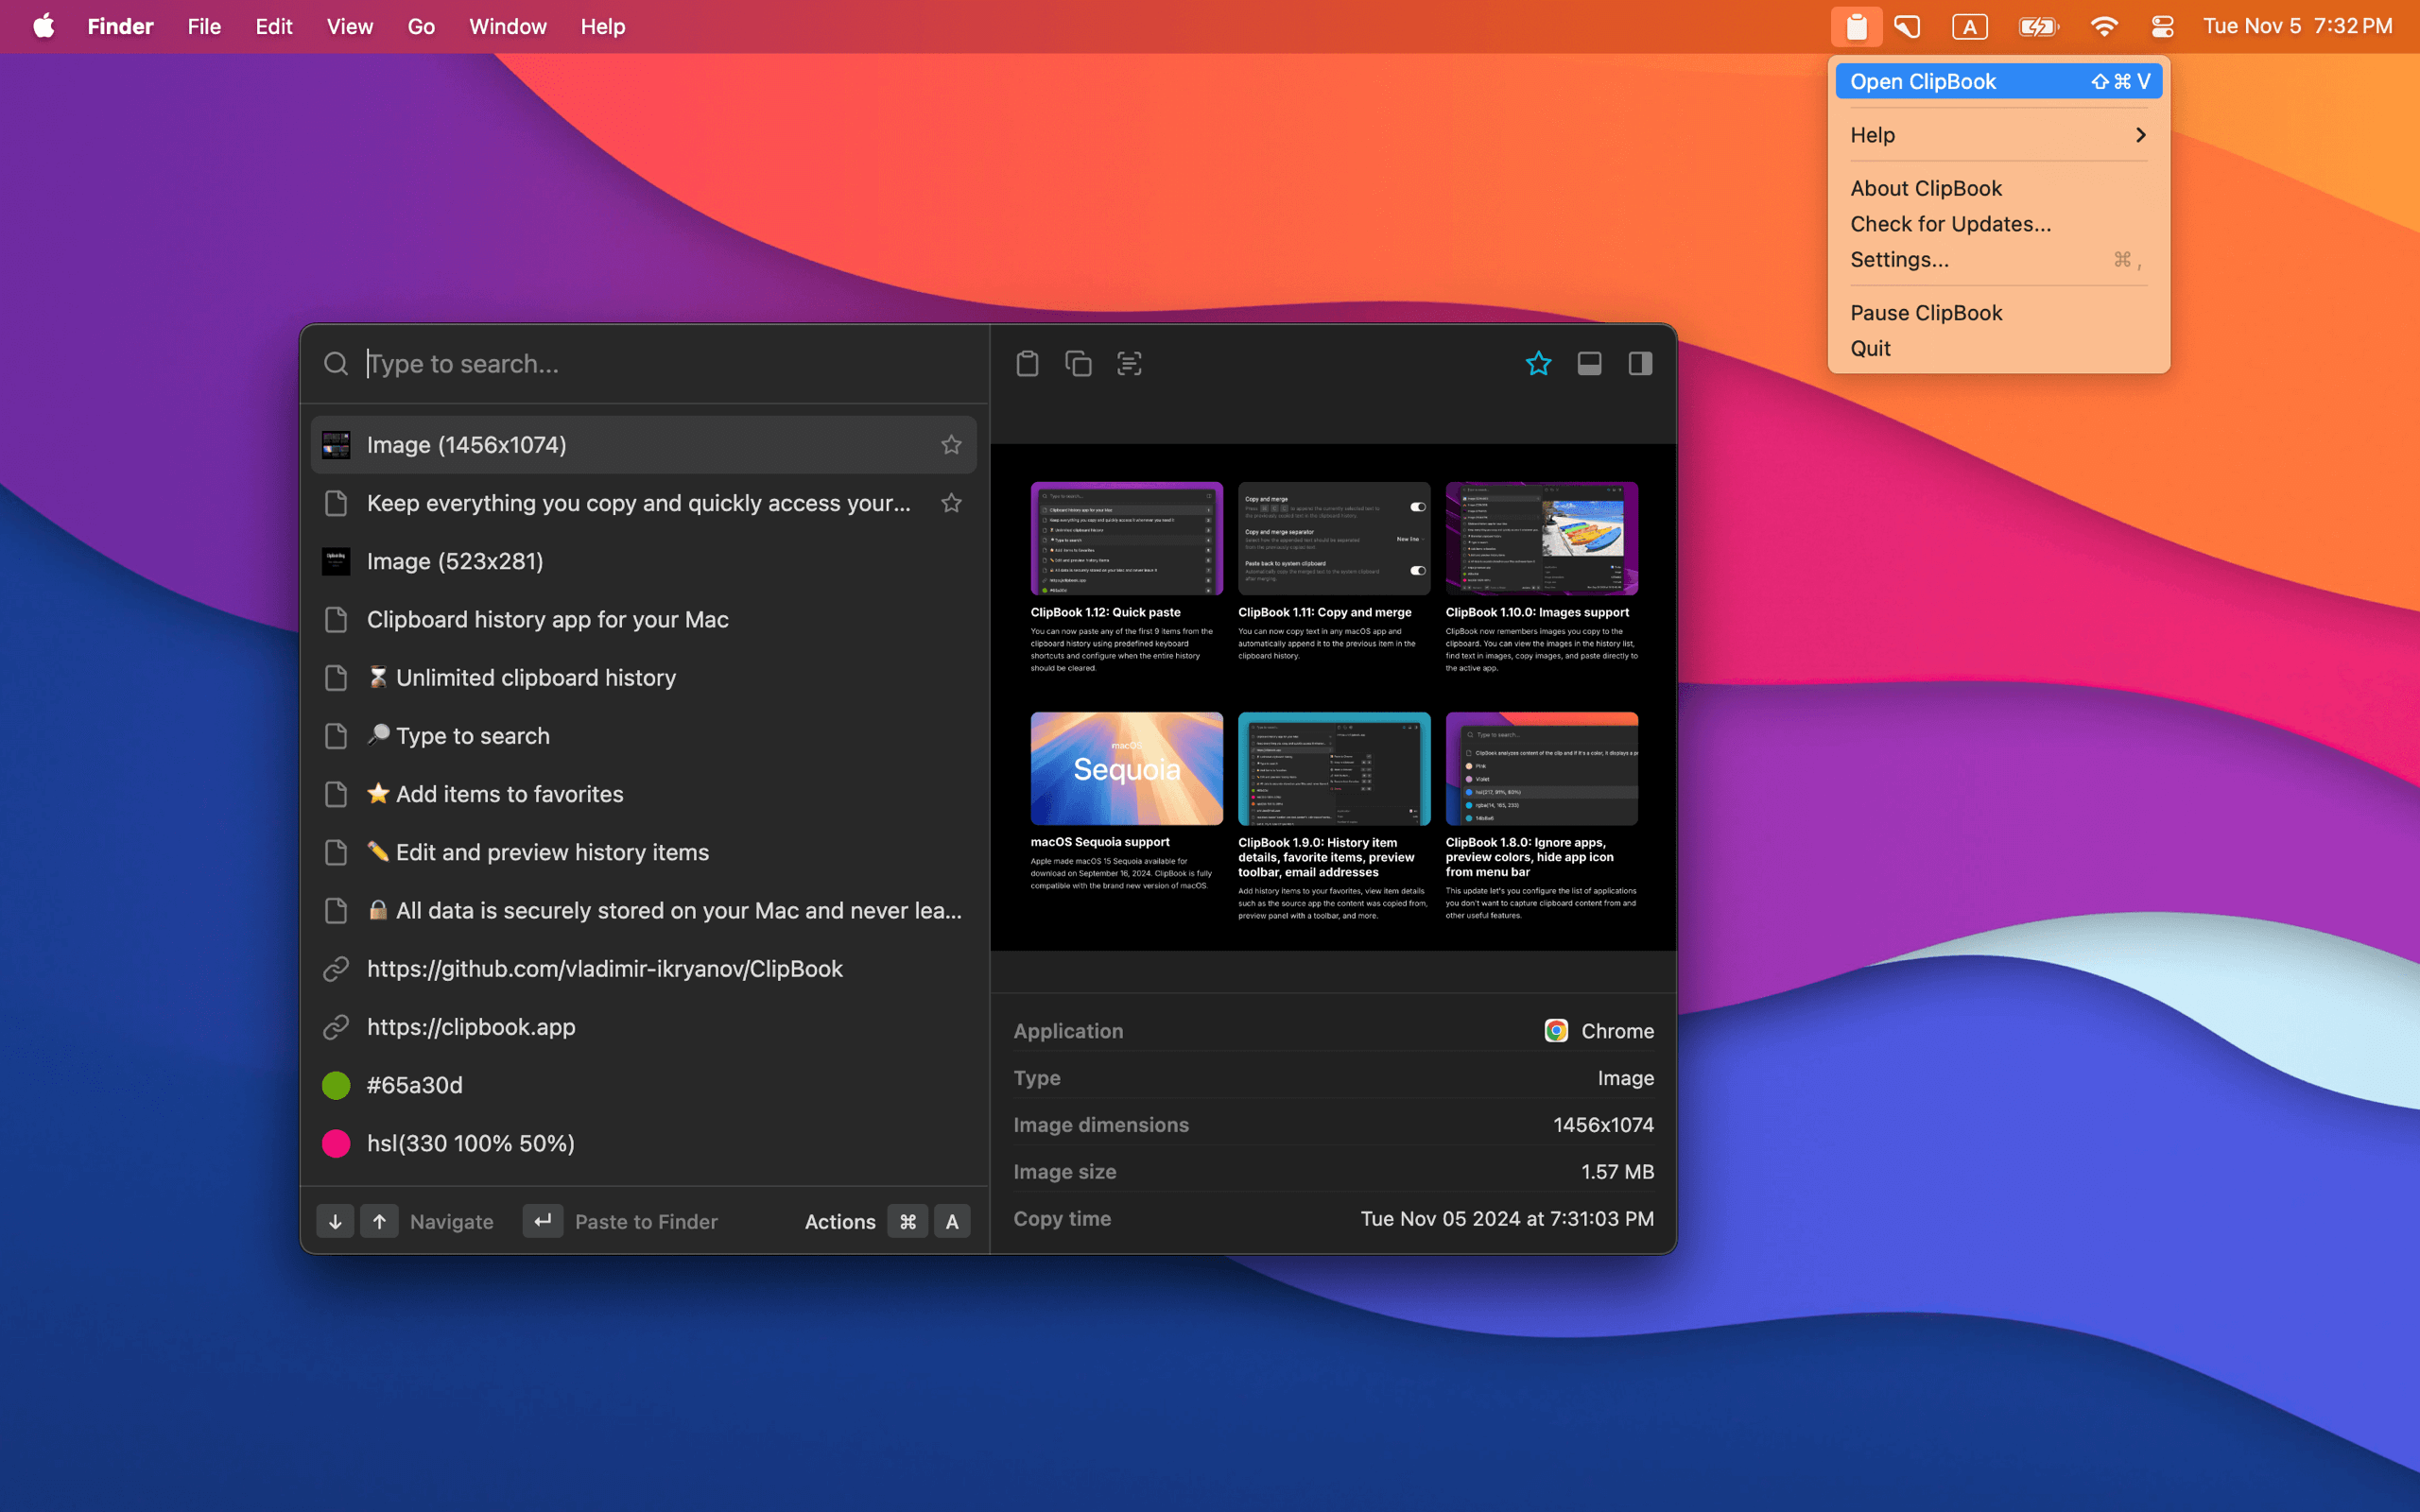Click the Wi-Fi status icon
Screen dimensions: 2420x1512
(2104, 27)
